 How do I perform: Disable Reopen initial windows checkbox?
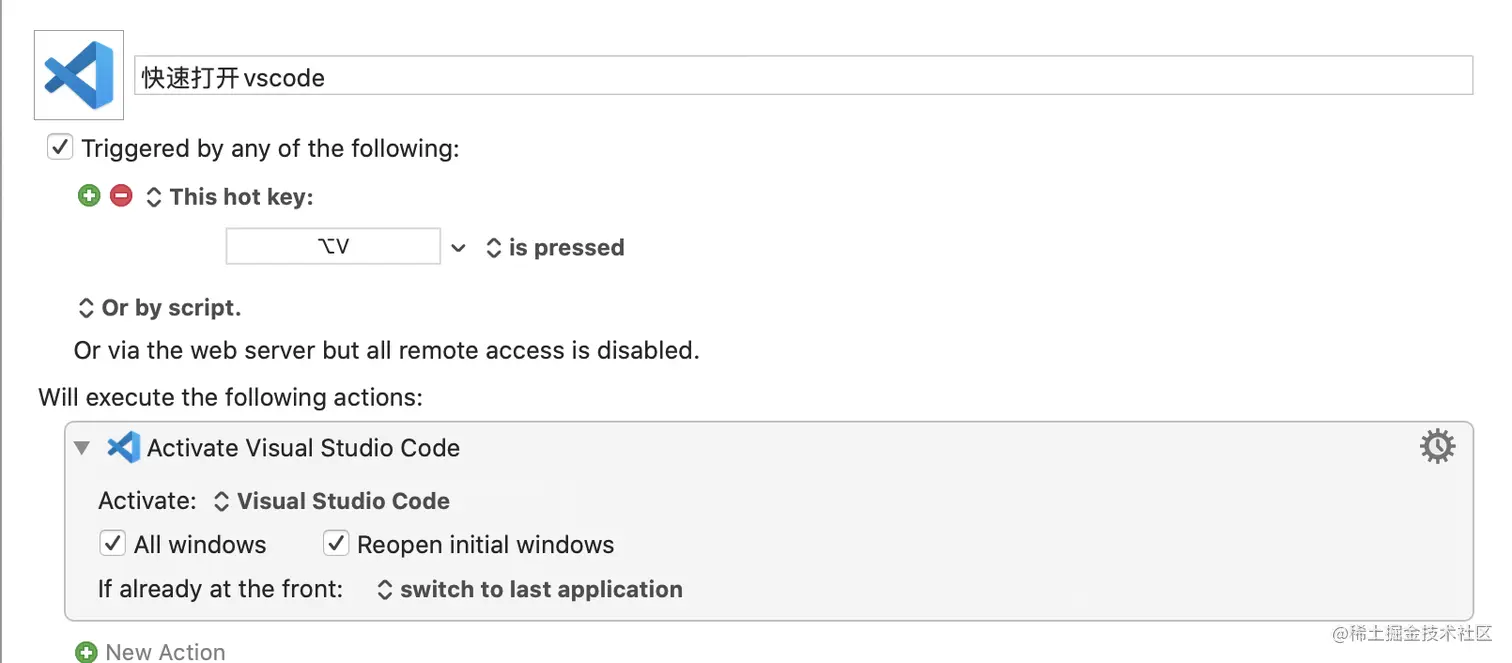coord(335,544)
